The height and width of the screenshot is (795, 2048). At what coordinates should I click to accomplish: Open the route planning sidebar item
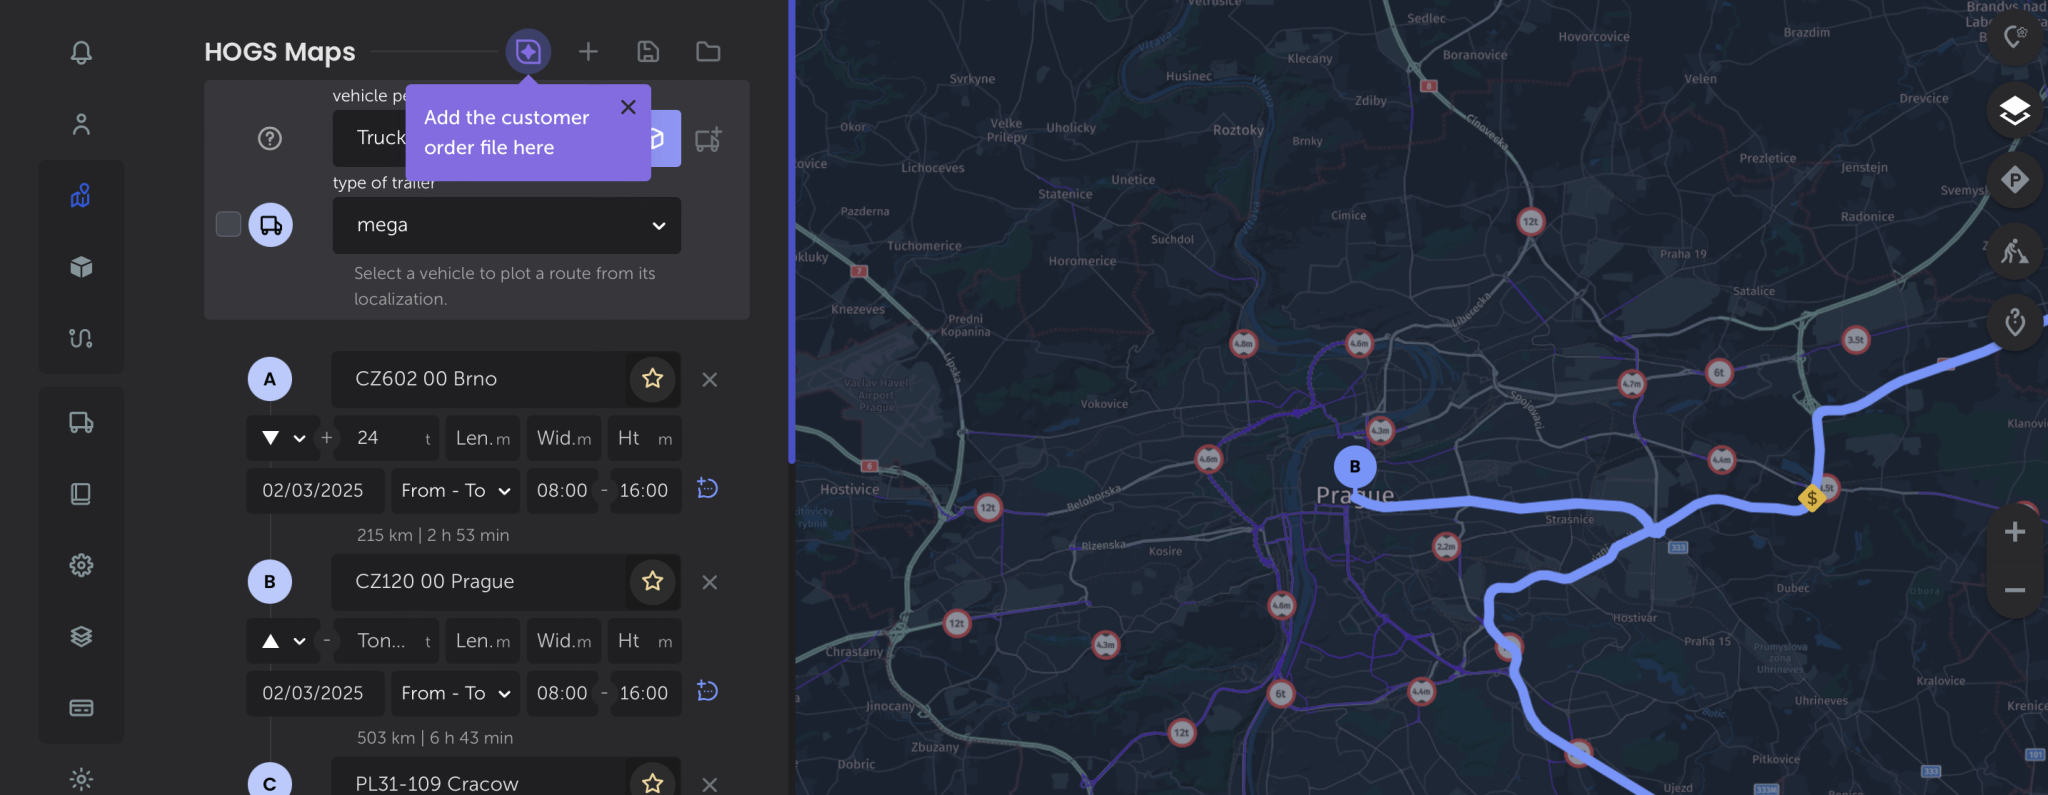pyautogui.click(x=81, y=338)
